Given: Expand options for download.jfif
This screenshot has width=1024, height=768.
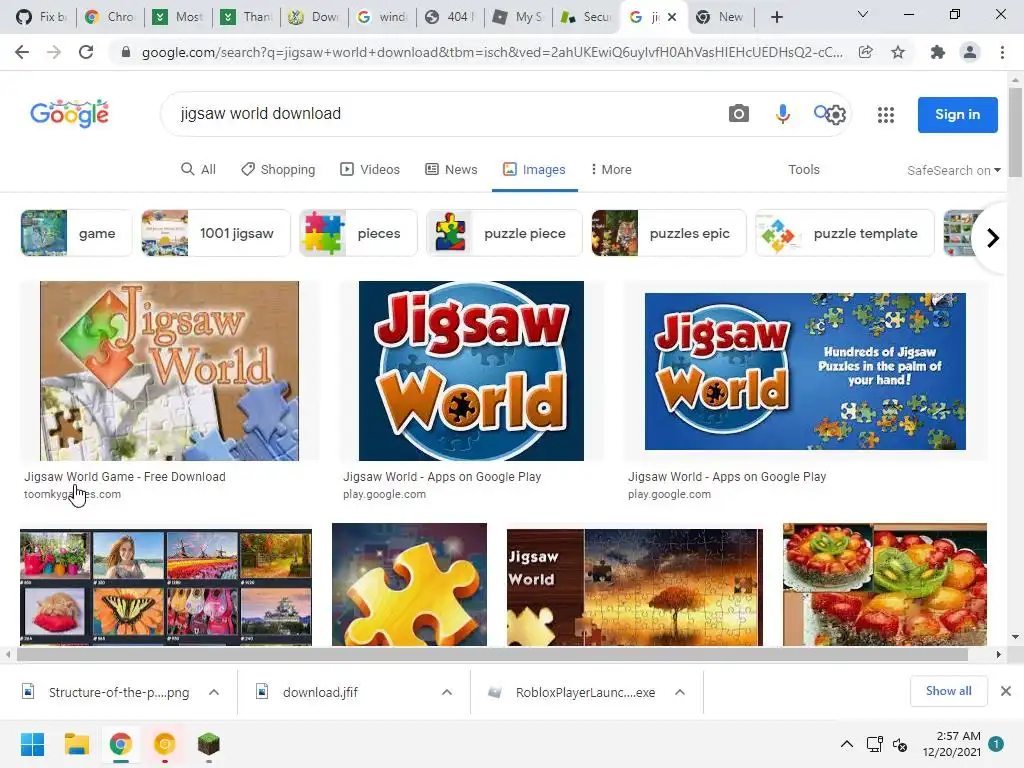Looking at the screenshot, I should [447, 692].
